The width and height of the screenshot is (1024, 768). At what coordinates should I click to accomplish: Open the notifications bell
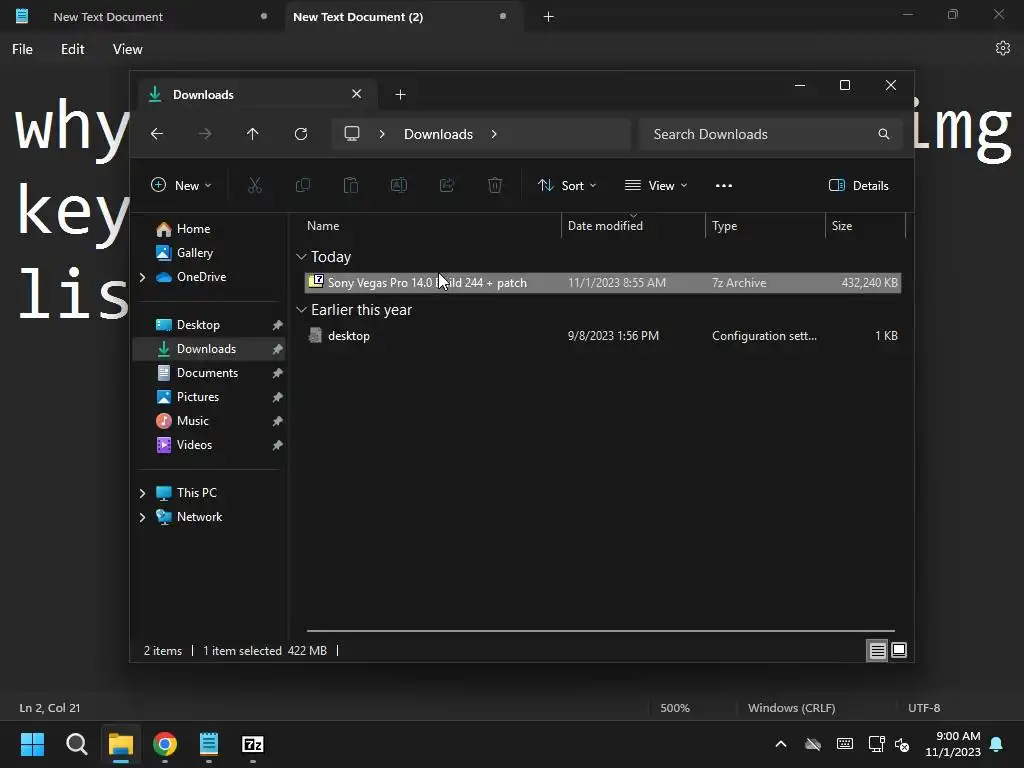coord(997,744)
